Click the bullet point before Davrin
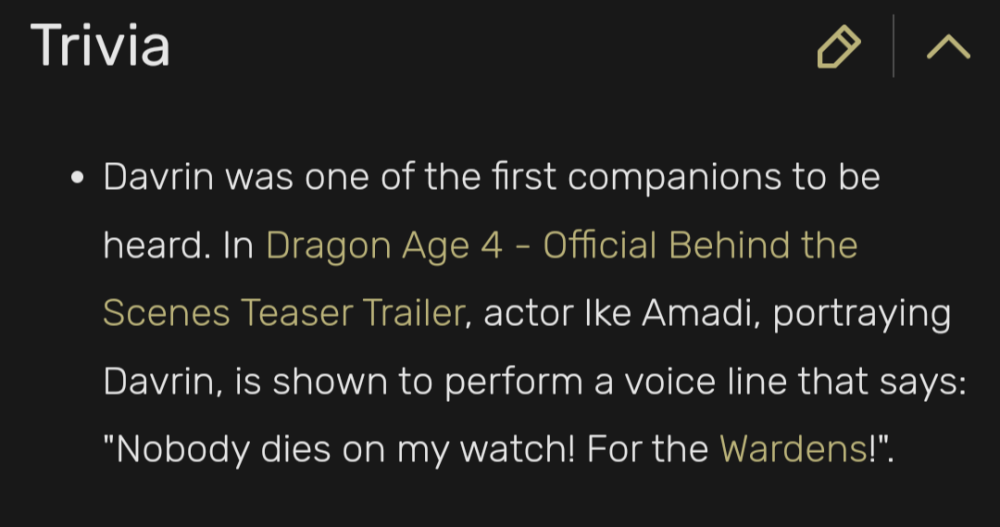This screenshot has height=527, width=1000. [x=79, y=180]
